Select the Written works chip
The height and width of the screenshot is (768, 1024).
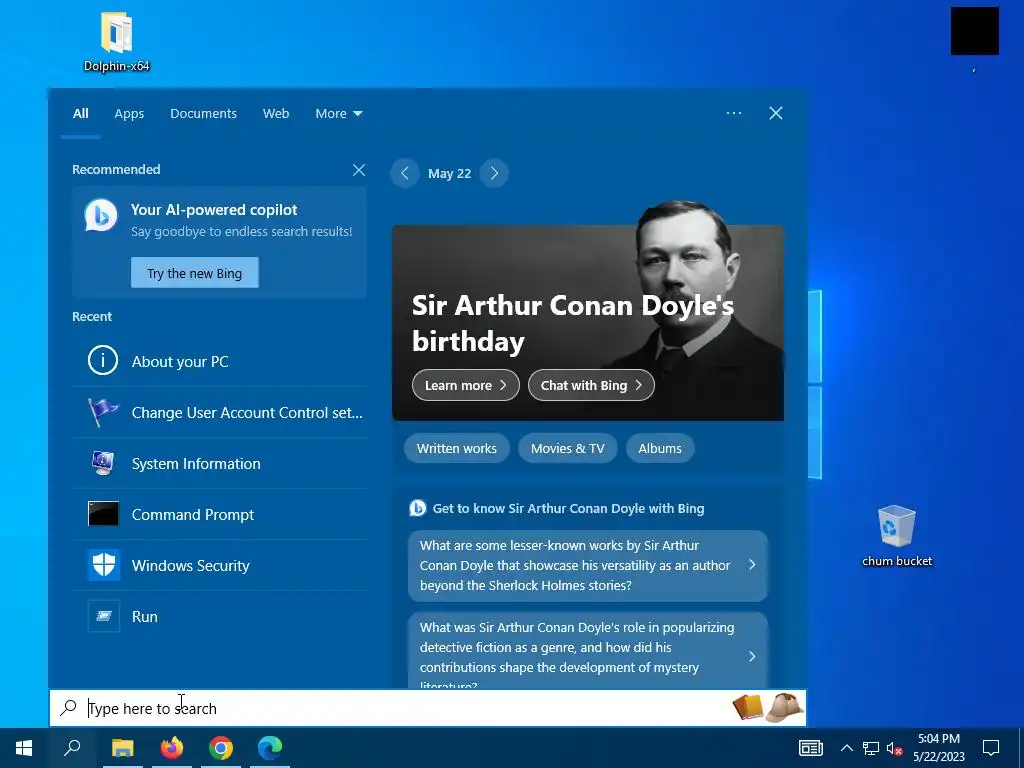pos(456,449)
